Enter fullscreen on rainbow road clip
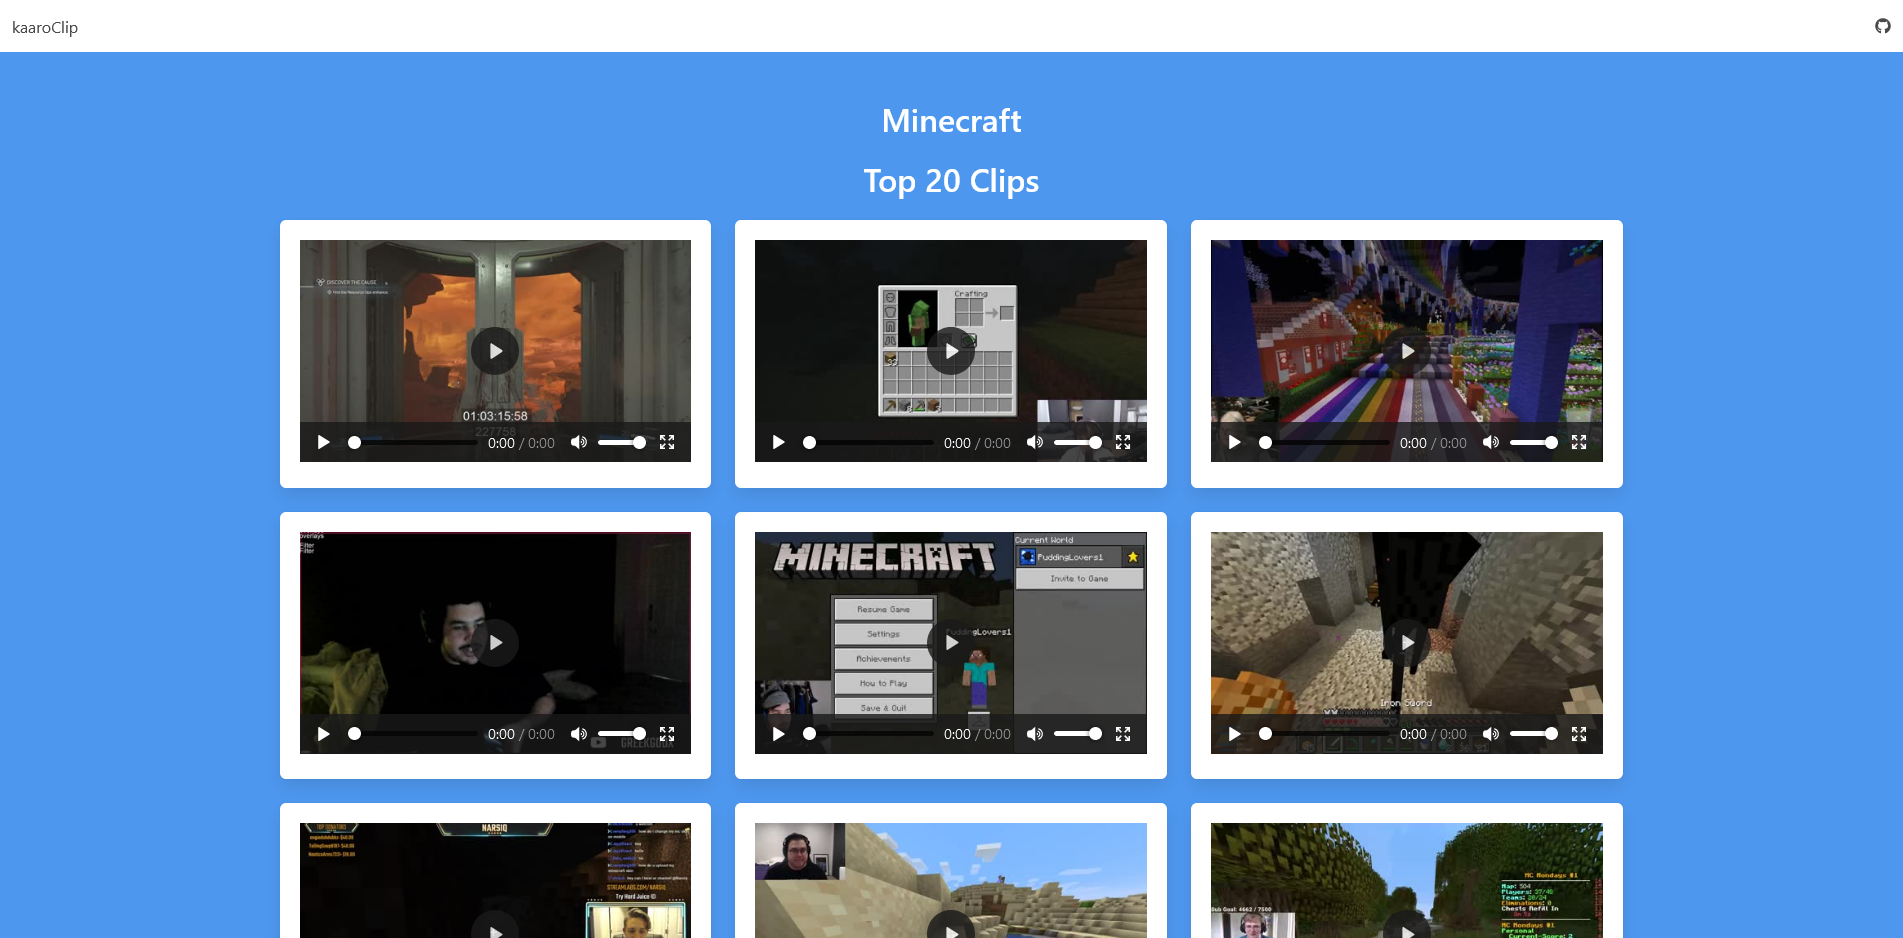 click(x=1579, y=442)
